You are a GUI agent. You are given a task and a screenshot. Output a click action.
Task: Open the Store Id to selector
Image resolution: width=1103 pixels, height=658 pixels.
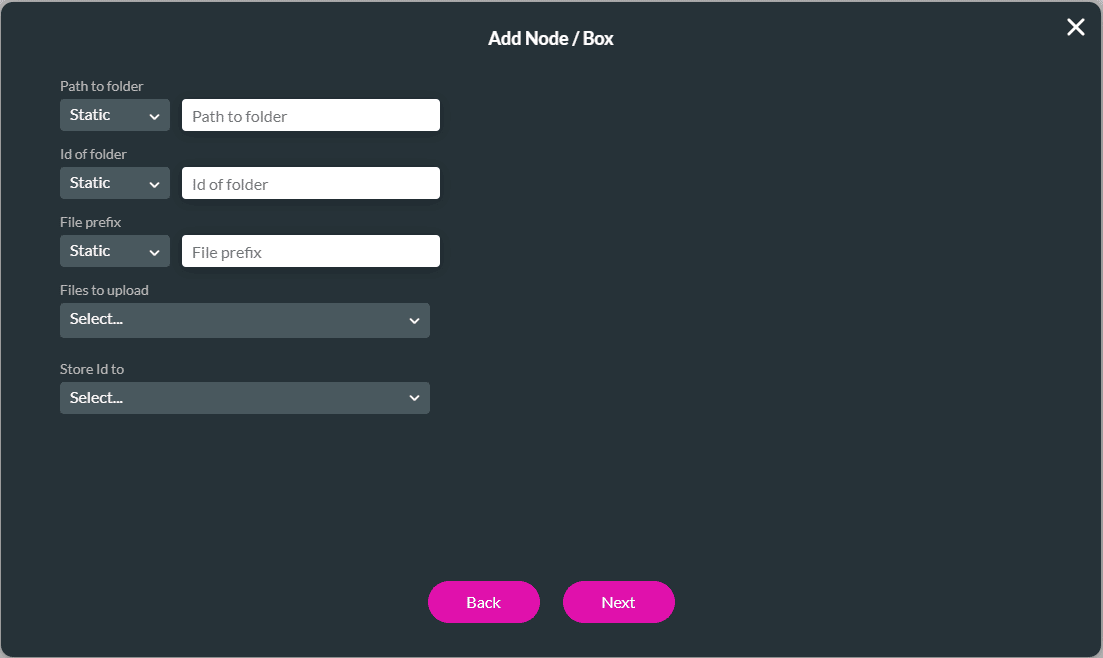pyautogui.click(x=244, y=397)
